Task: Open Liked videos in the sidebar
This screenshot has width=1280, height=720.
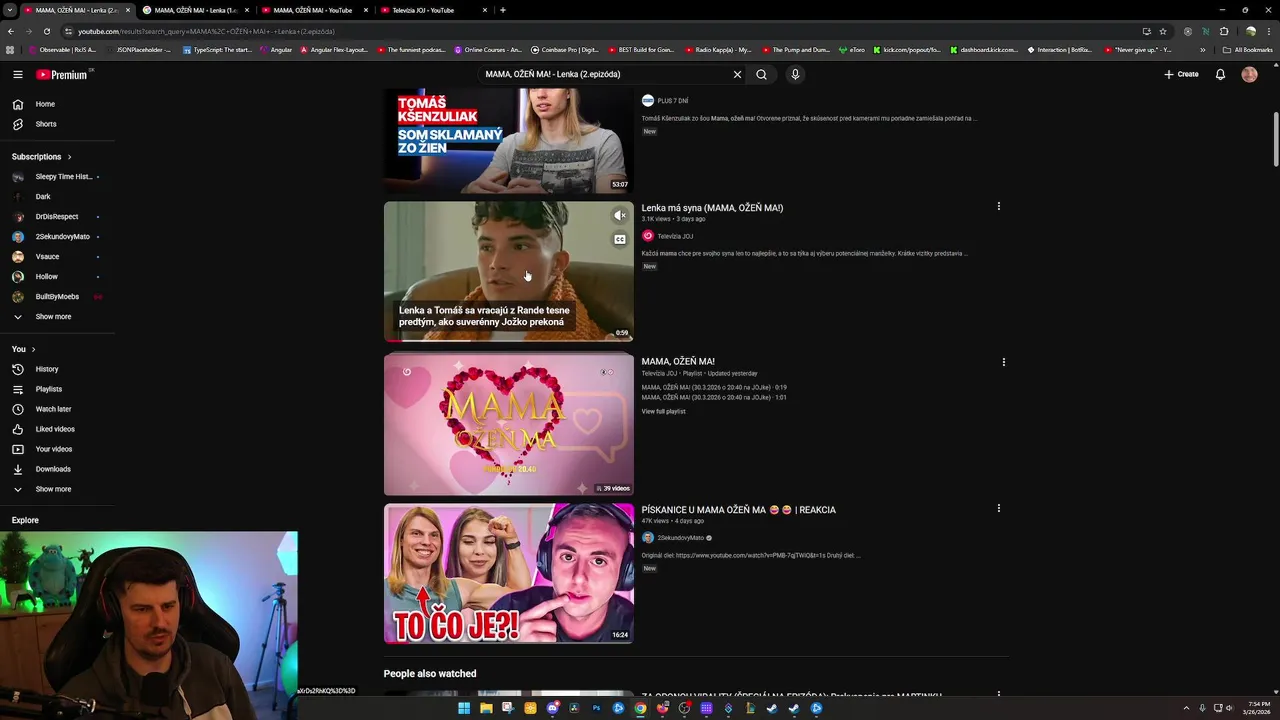Action: coord(57,429)
